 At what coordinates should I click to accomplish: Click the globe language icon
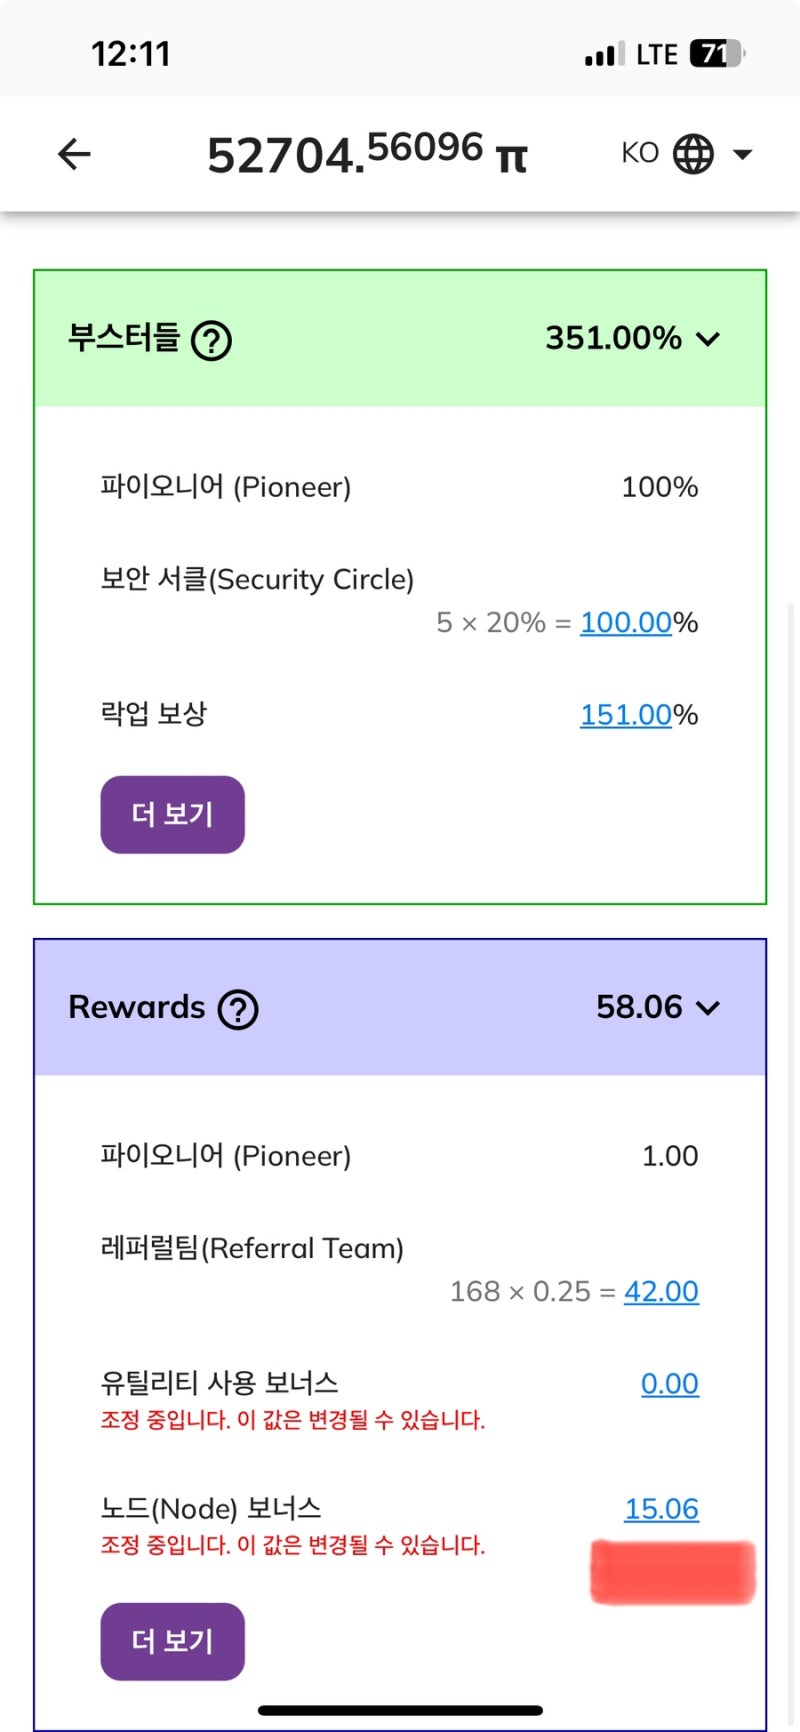[693, 153]
